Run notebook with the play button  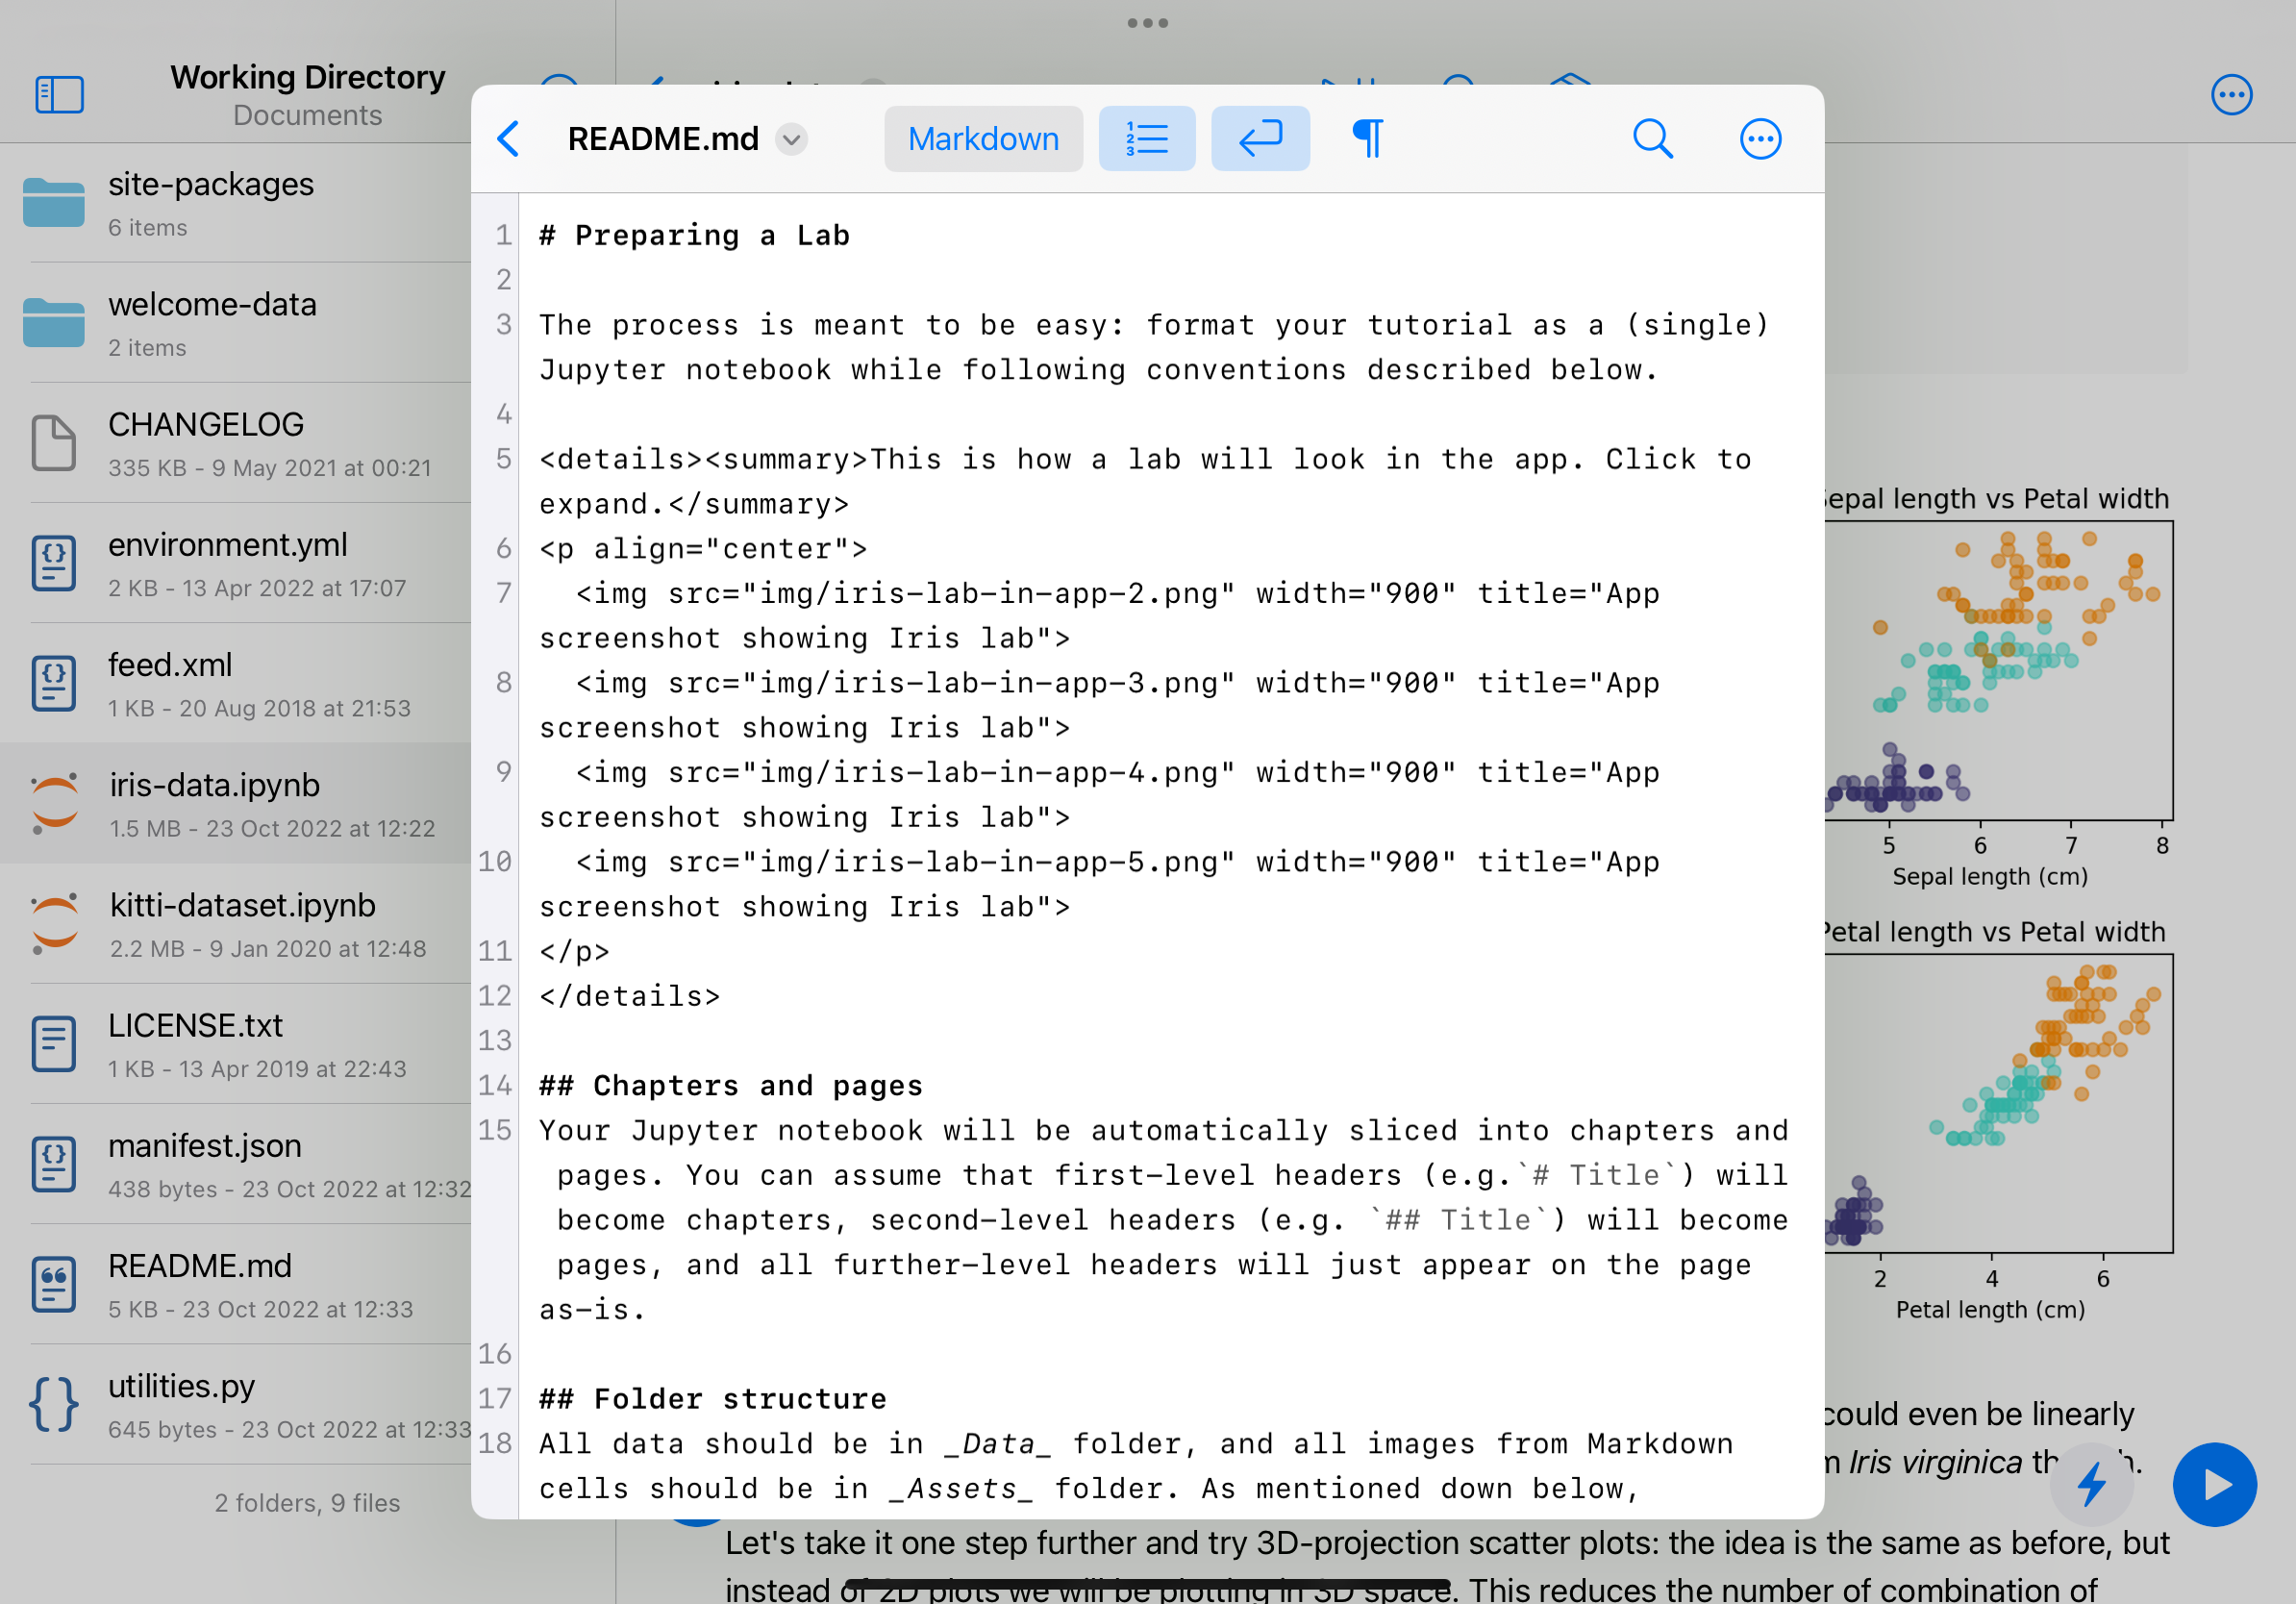pyautogui.click(x=2213, y=1484)
